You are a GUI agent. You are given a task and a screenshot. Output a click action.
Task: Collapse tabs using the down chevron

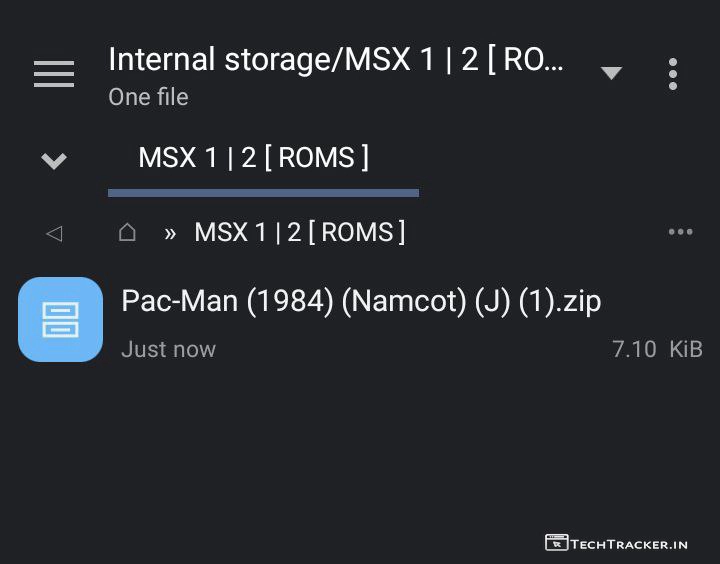[x=54, y=160]
